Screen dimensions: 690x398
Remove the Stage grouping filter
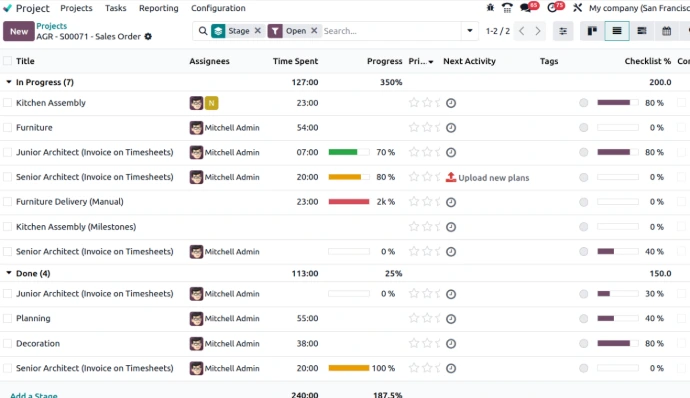tap(258, 30)
